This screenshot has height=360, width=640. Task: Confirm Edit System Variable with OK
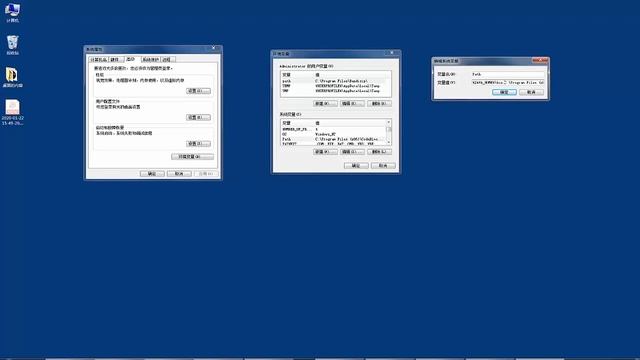click(504, 92)
